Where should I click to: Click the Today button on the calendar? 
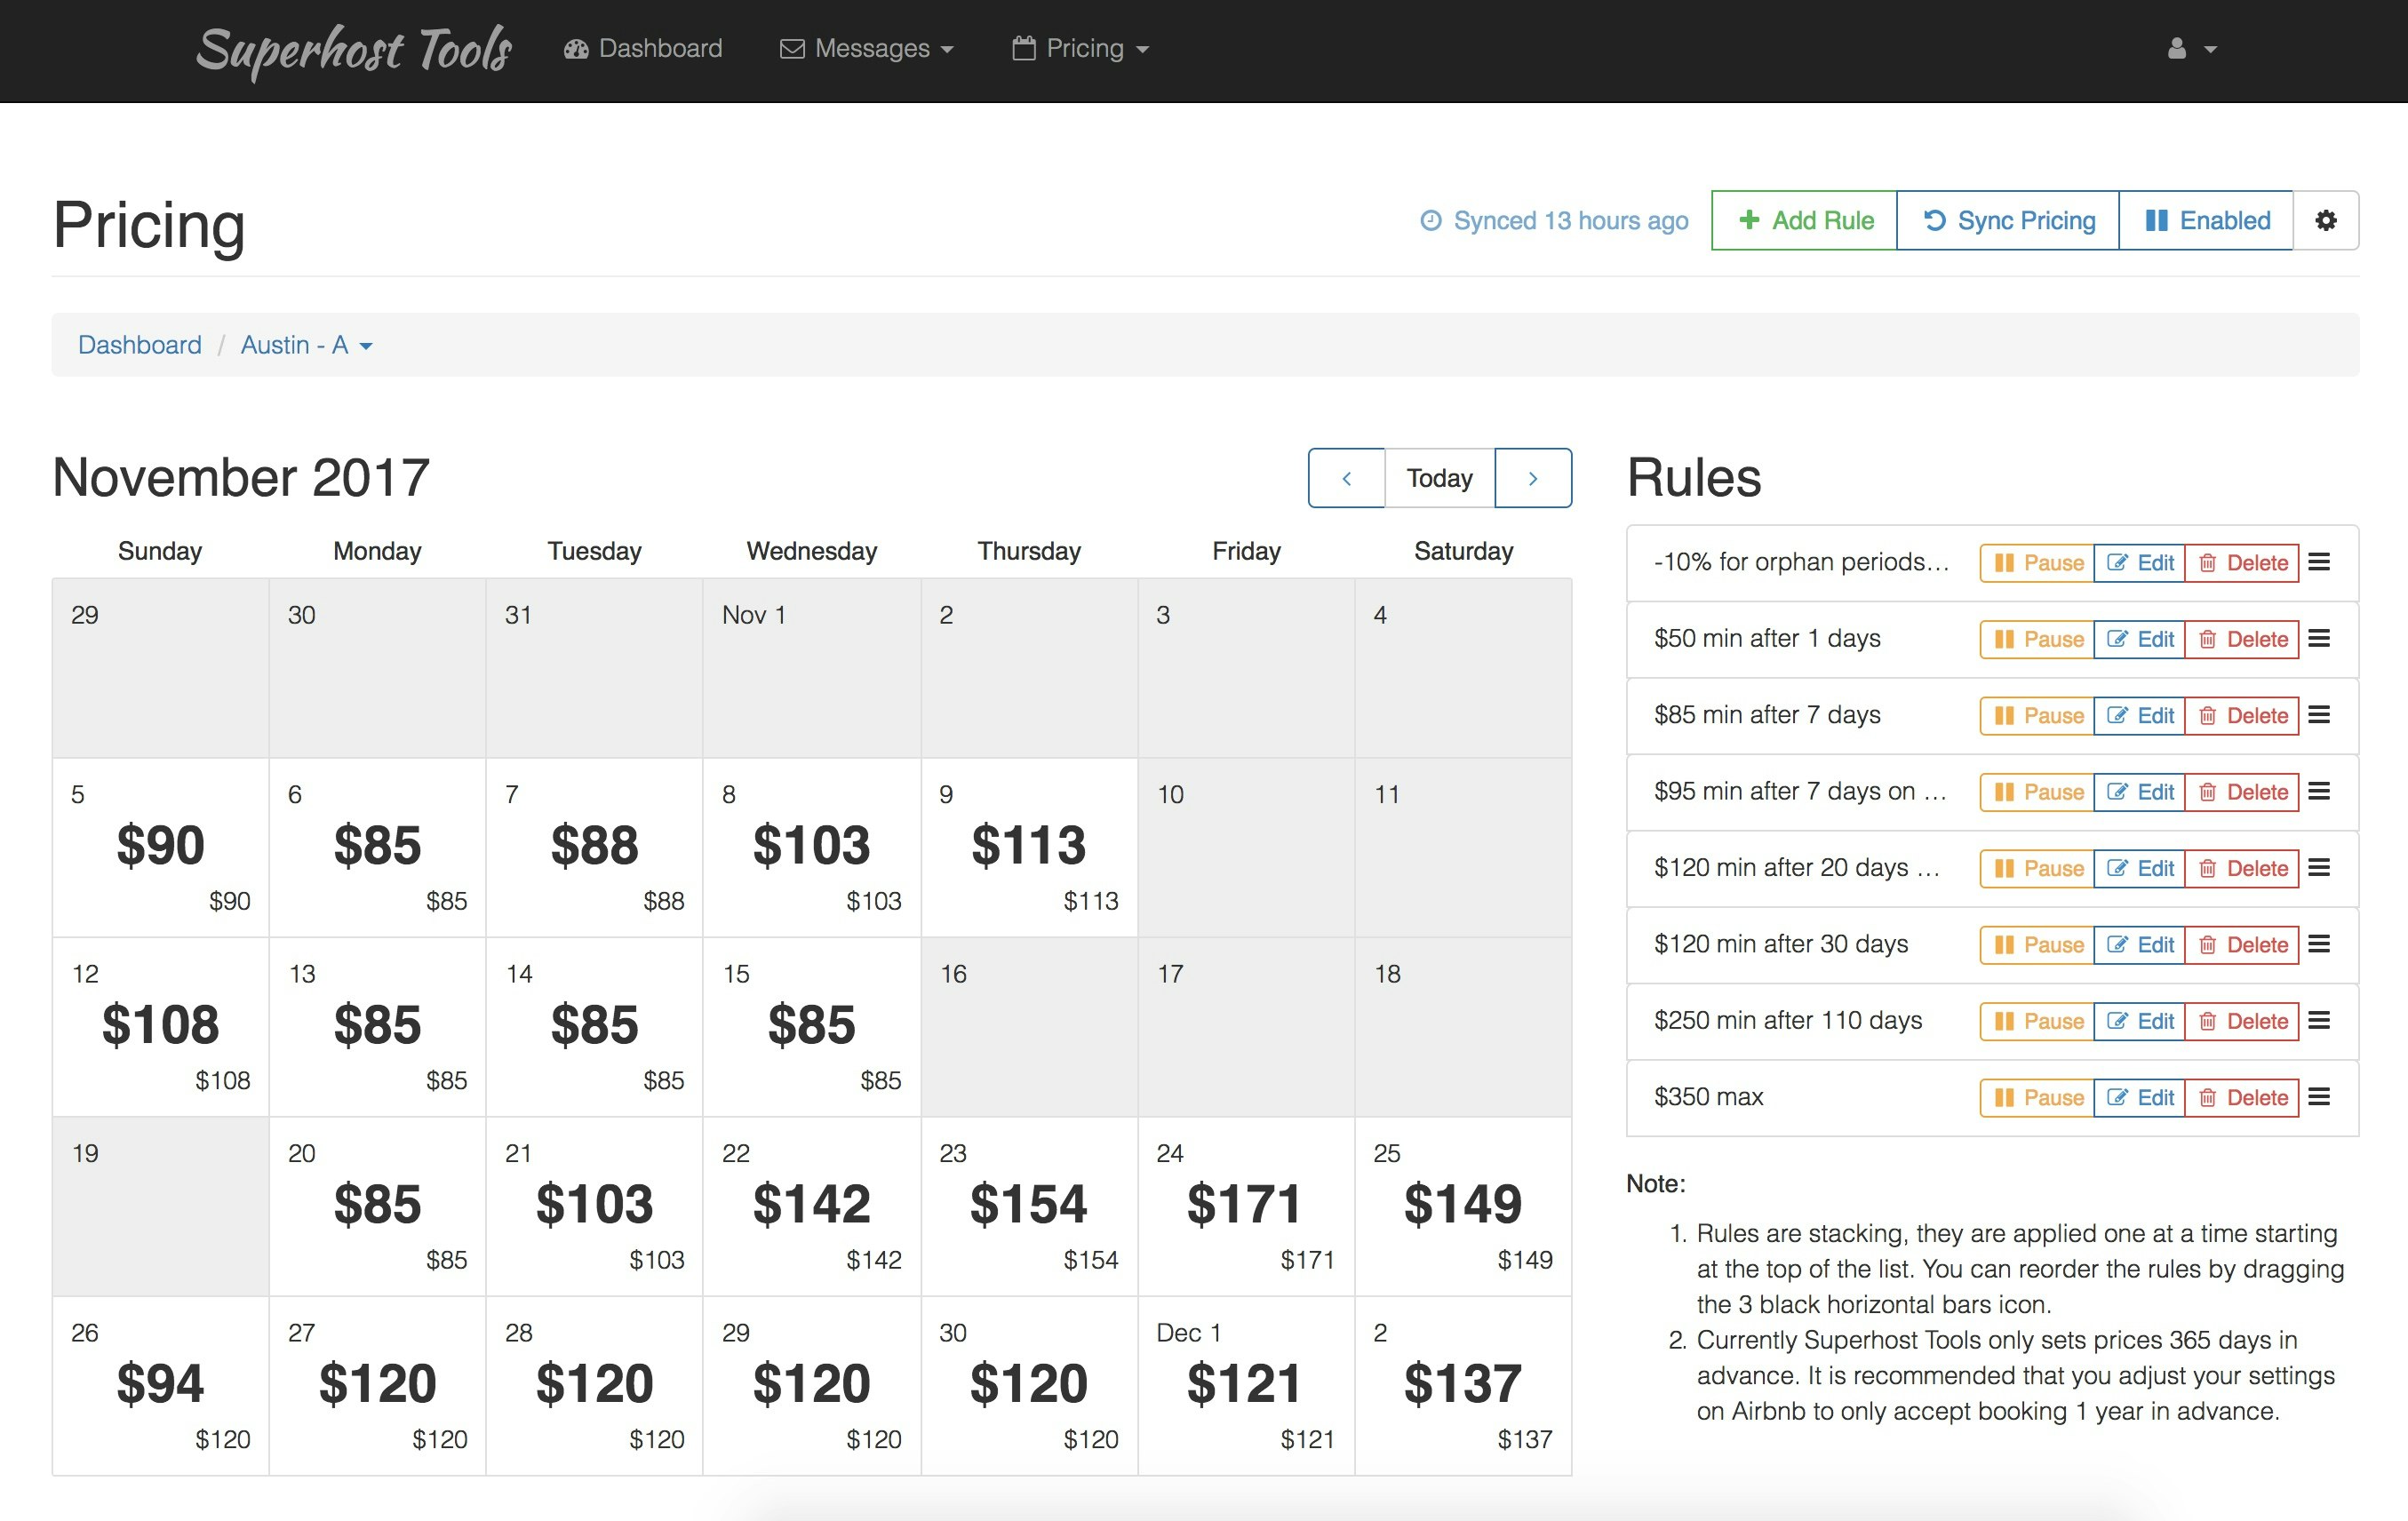[1439, 478]
